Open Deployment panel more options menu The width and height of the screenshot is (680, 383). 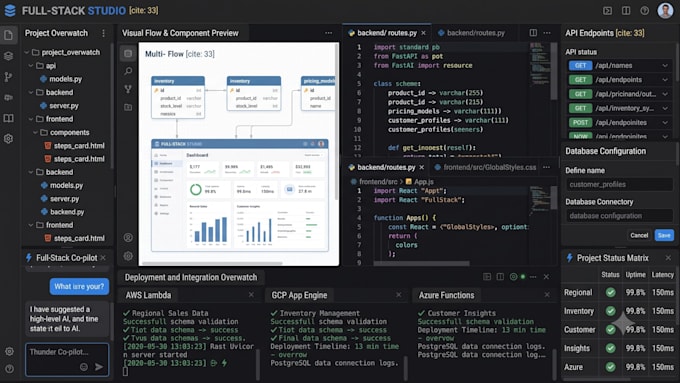point(533,277)
